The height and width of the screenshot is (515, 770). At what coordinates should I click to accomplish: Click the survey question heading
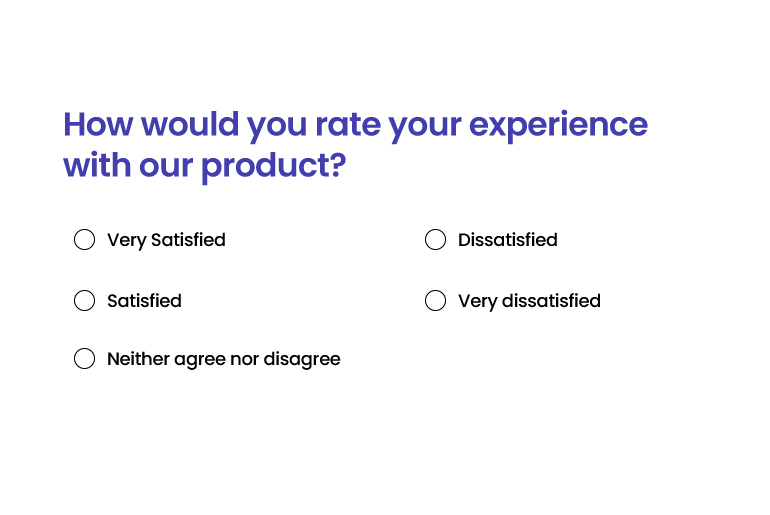[356, 145]
